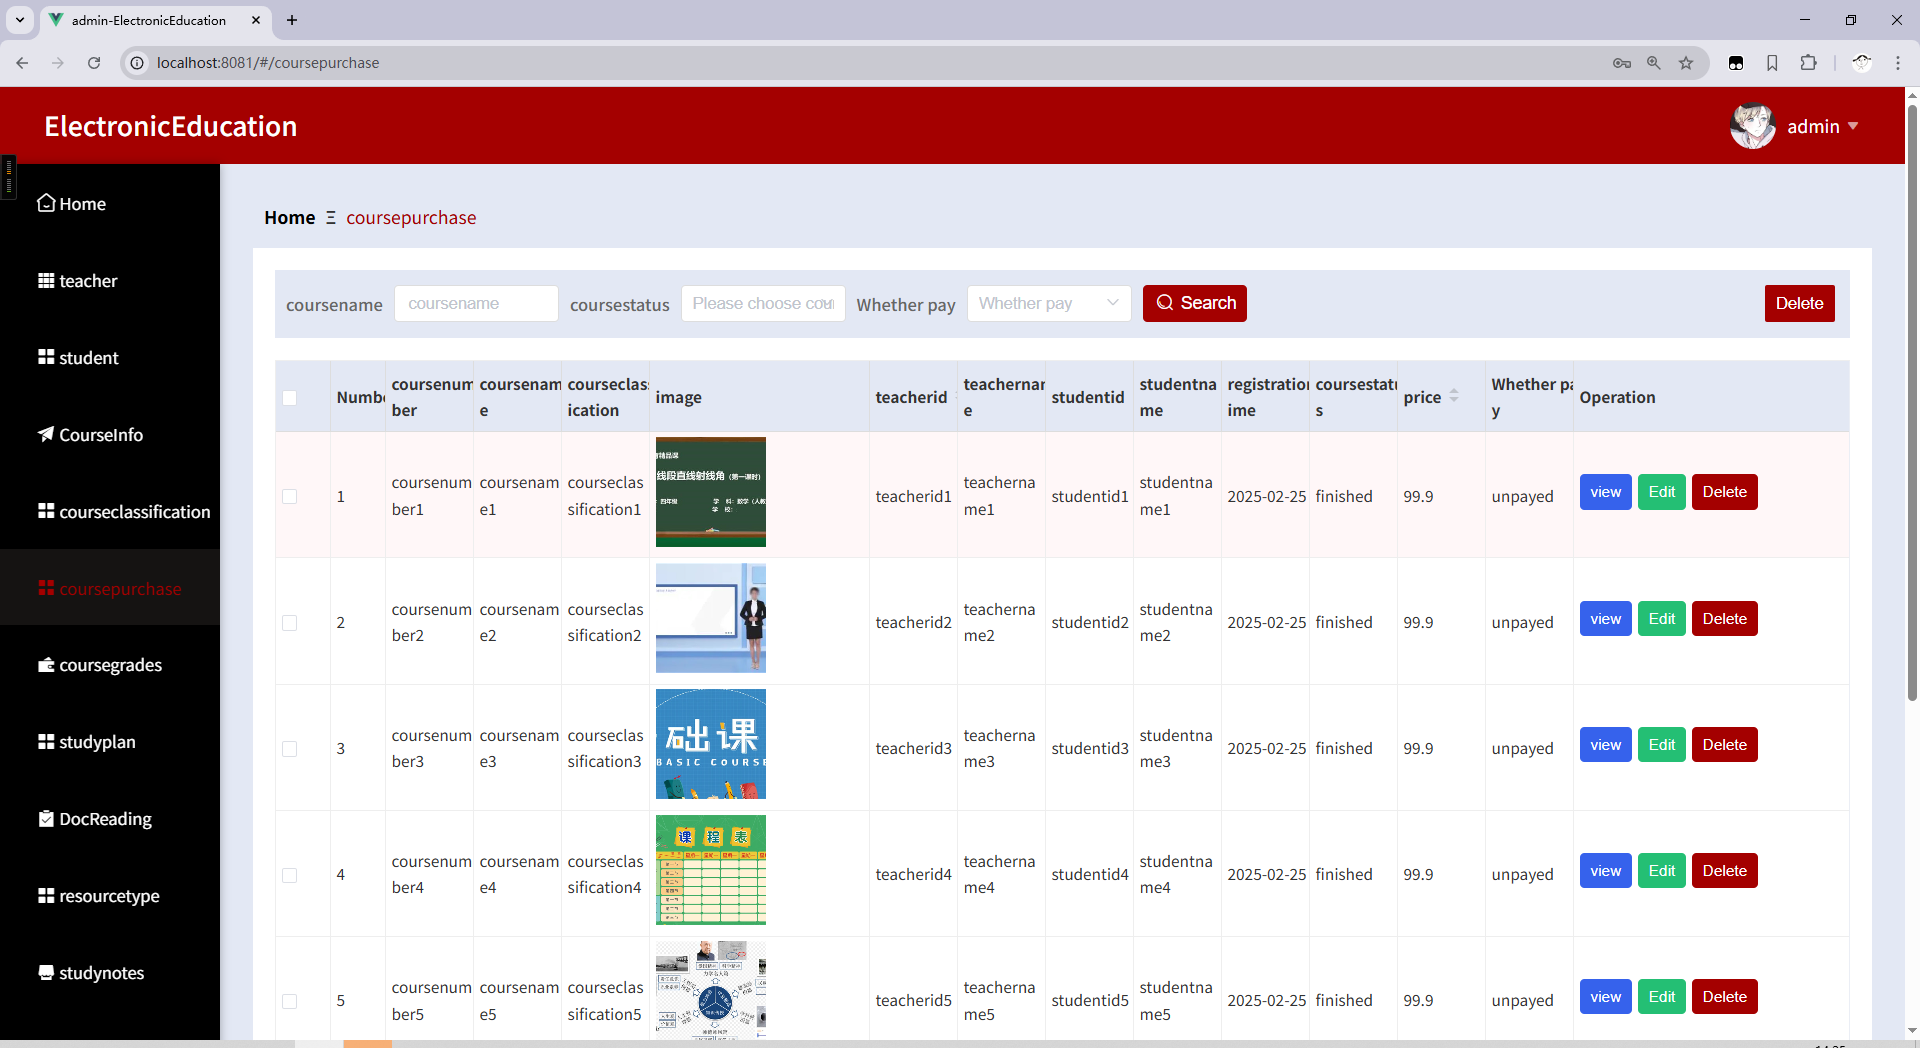Go to CourseInfo in sidebar
This screenshot has width=1920, height=1048.
(110, 435)
